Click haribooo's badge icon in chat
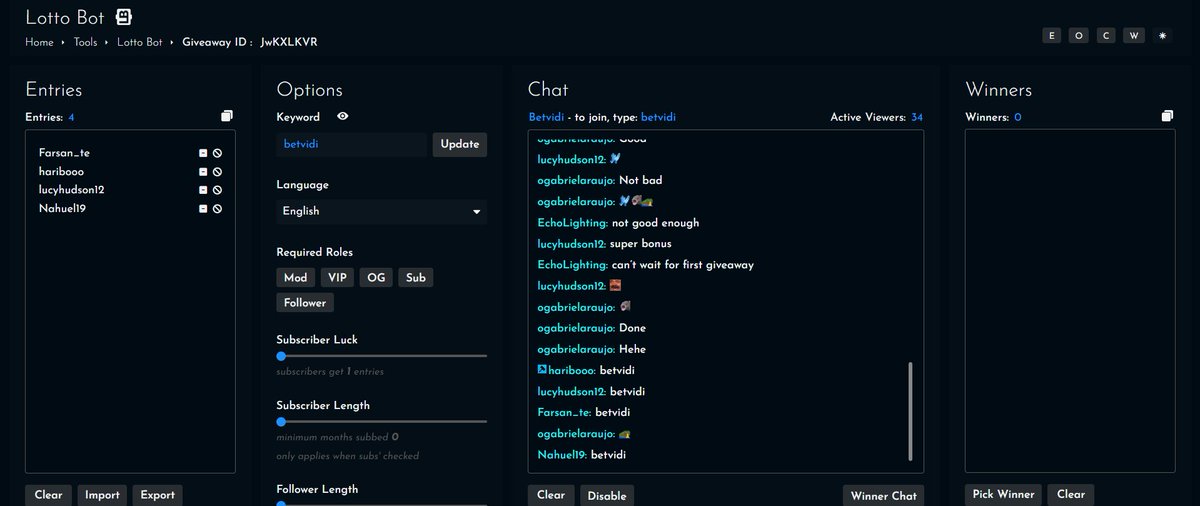1200x506 pixels. (541, 370)
